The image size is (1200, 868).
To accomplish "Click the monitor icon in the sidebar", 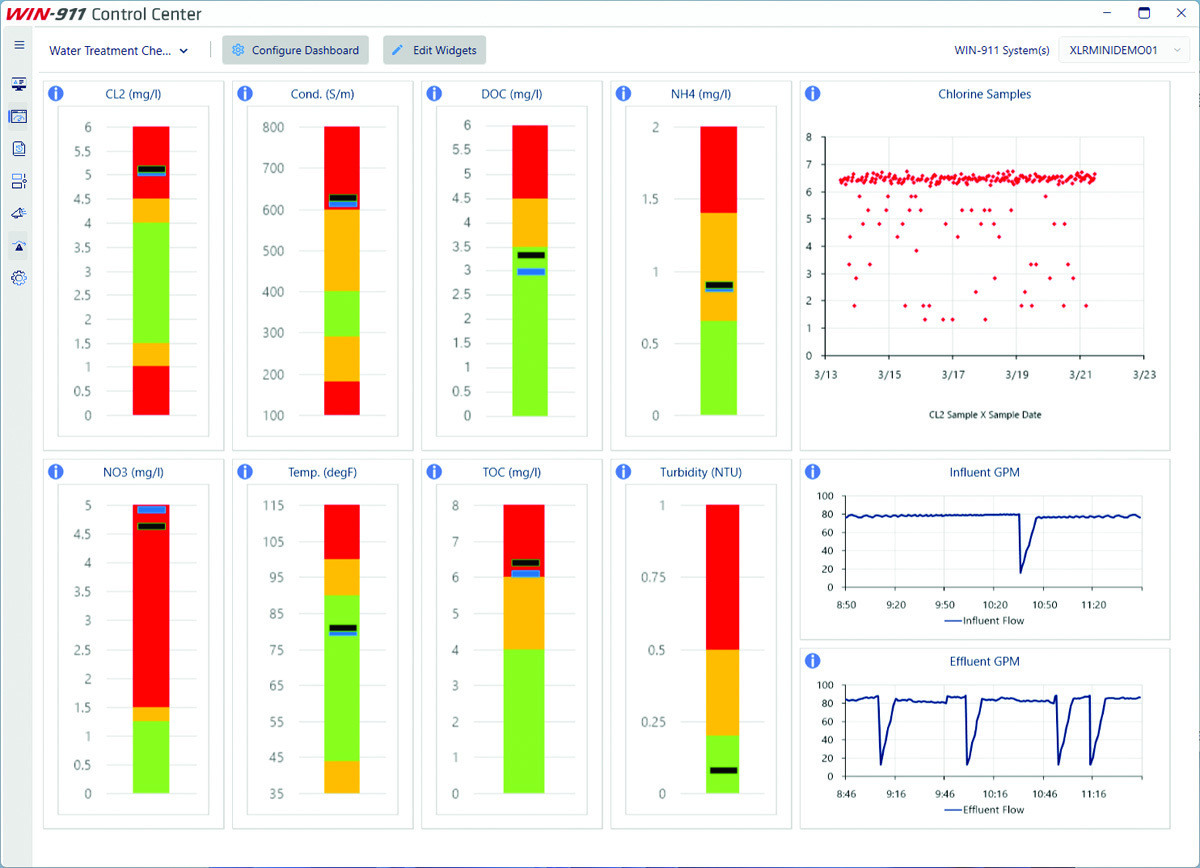I will (19, 84).
